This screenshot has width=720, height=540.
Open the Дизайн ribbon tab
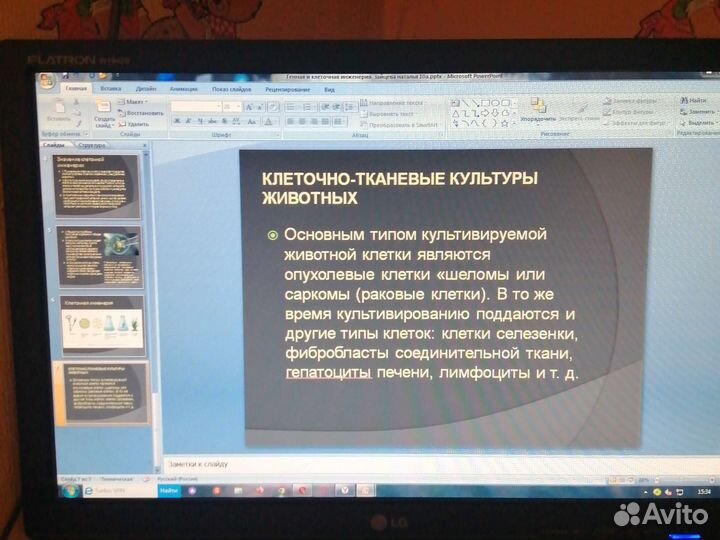(x=146, y=89)
